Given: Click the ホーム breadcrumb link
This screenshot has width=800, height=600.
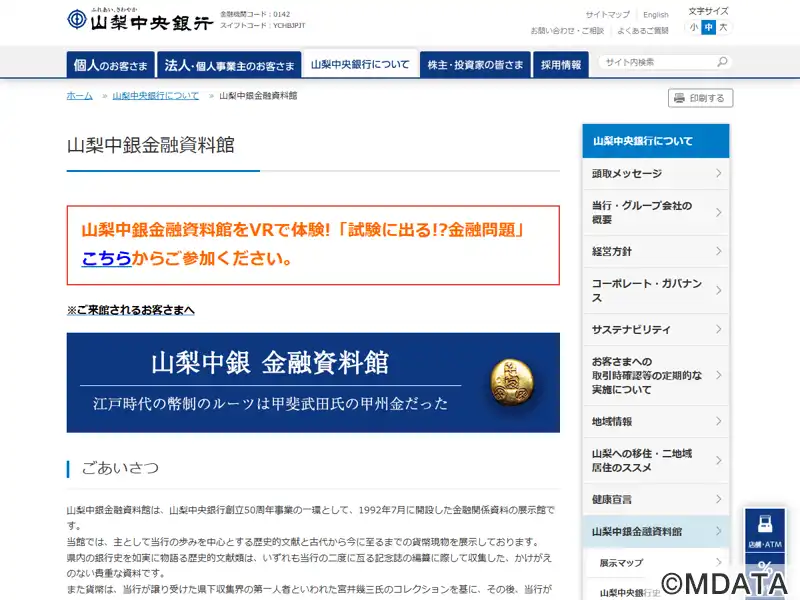Looking at the screenshot, I should point(80,95).
